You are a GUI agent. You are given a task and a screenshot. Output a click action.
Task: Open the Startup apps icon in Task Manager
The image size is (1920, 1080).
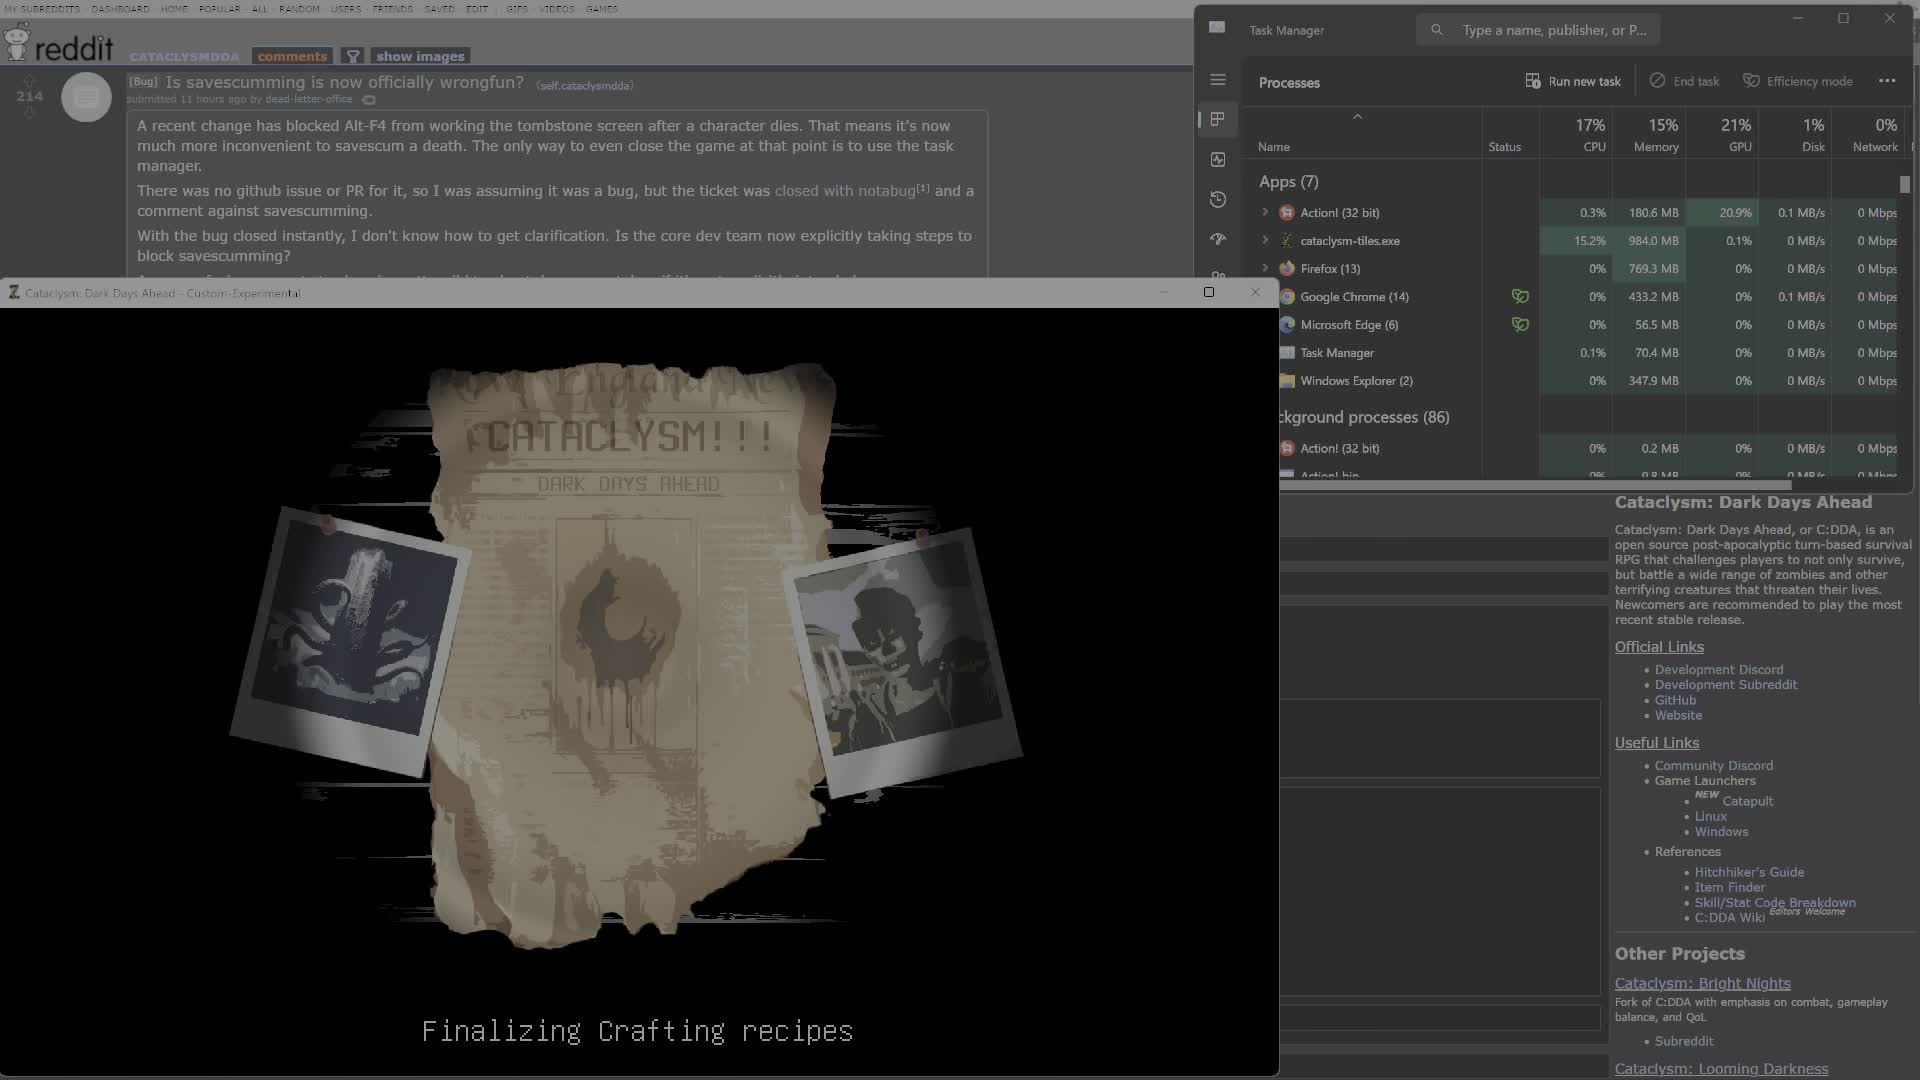pyautogui.click(x=1217, y=239)
